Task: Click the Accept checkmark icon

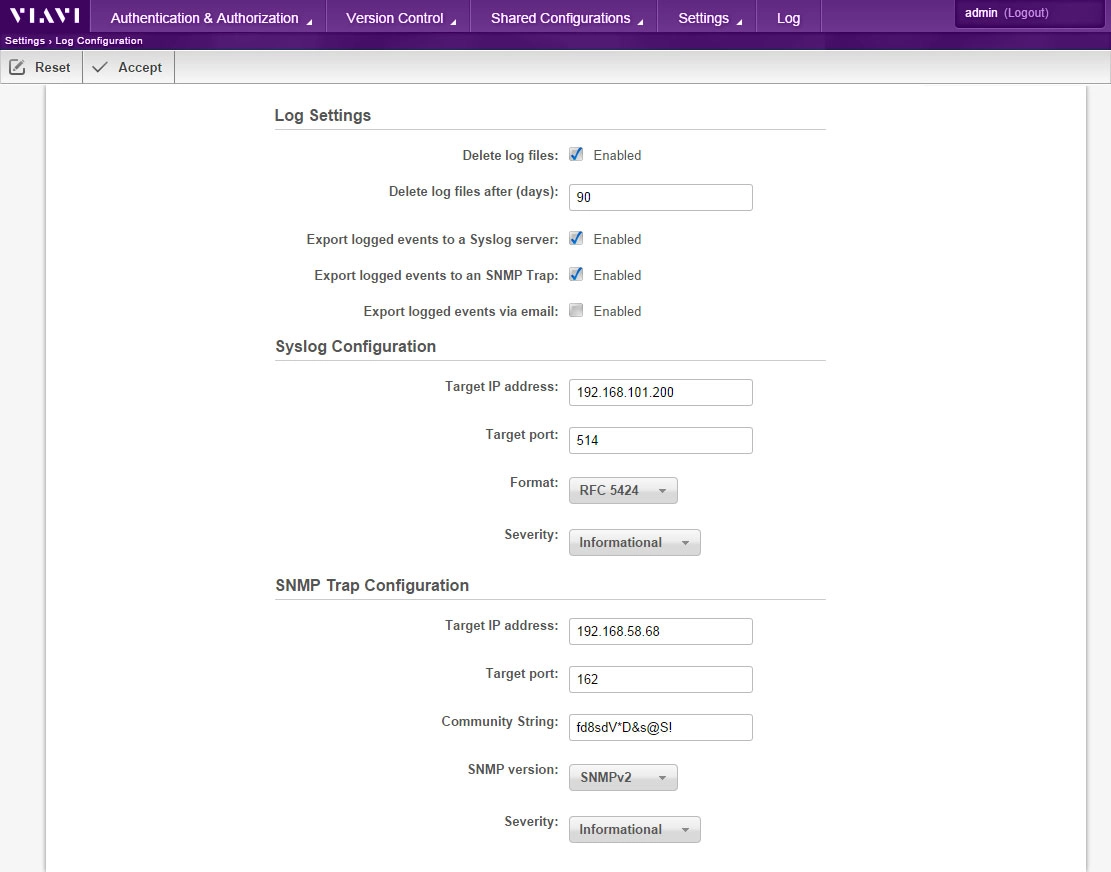Action: (100, 67)
